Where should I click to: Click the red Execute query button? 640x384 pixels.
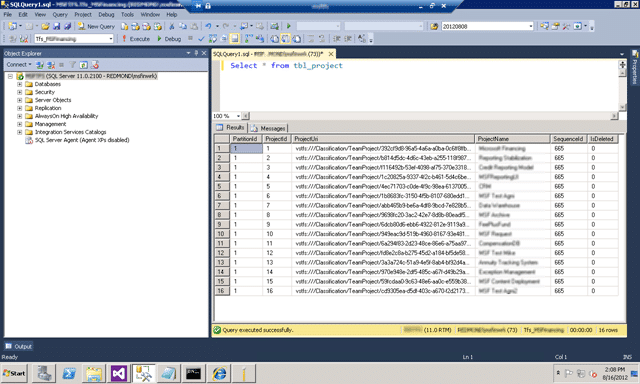pos(136,39)
